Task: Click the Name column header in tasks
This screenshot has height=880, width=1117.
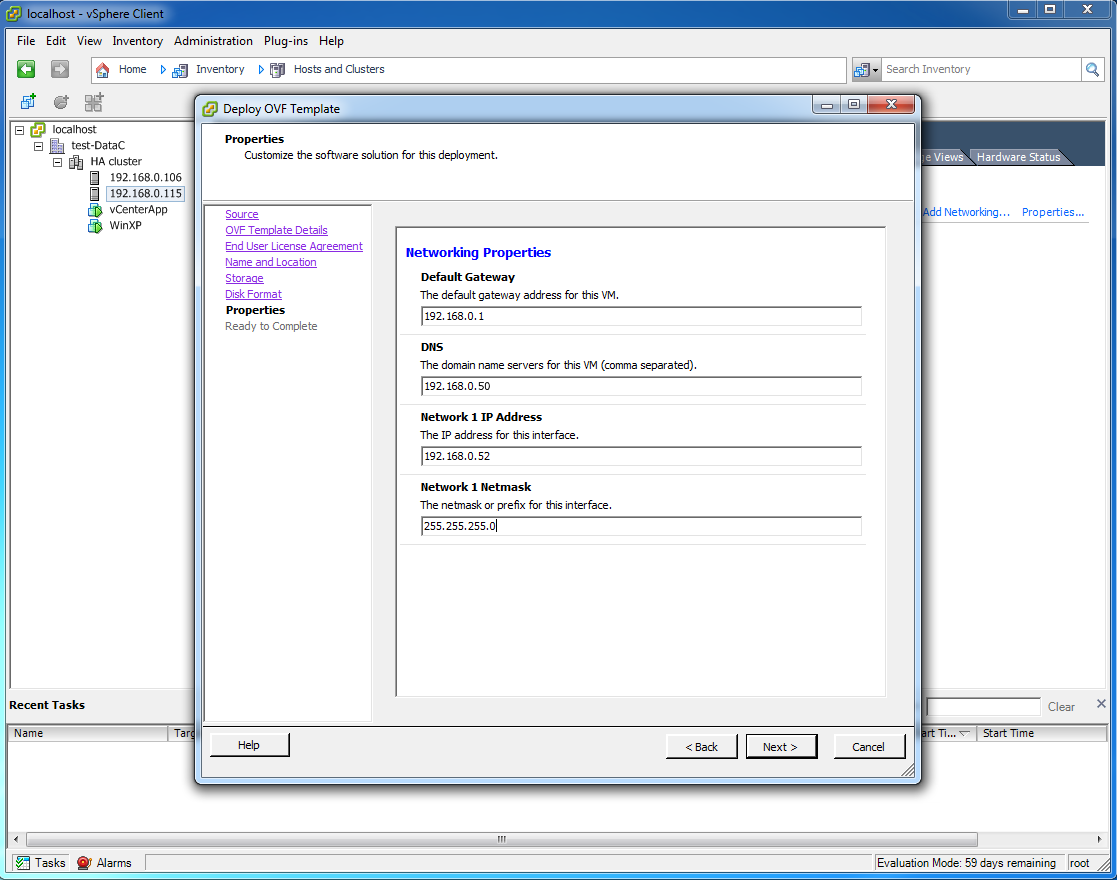Action: coord(88,733)
